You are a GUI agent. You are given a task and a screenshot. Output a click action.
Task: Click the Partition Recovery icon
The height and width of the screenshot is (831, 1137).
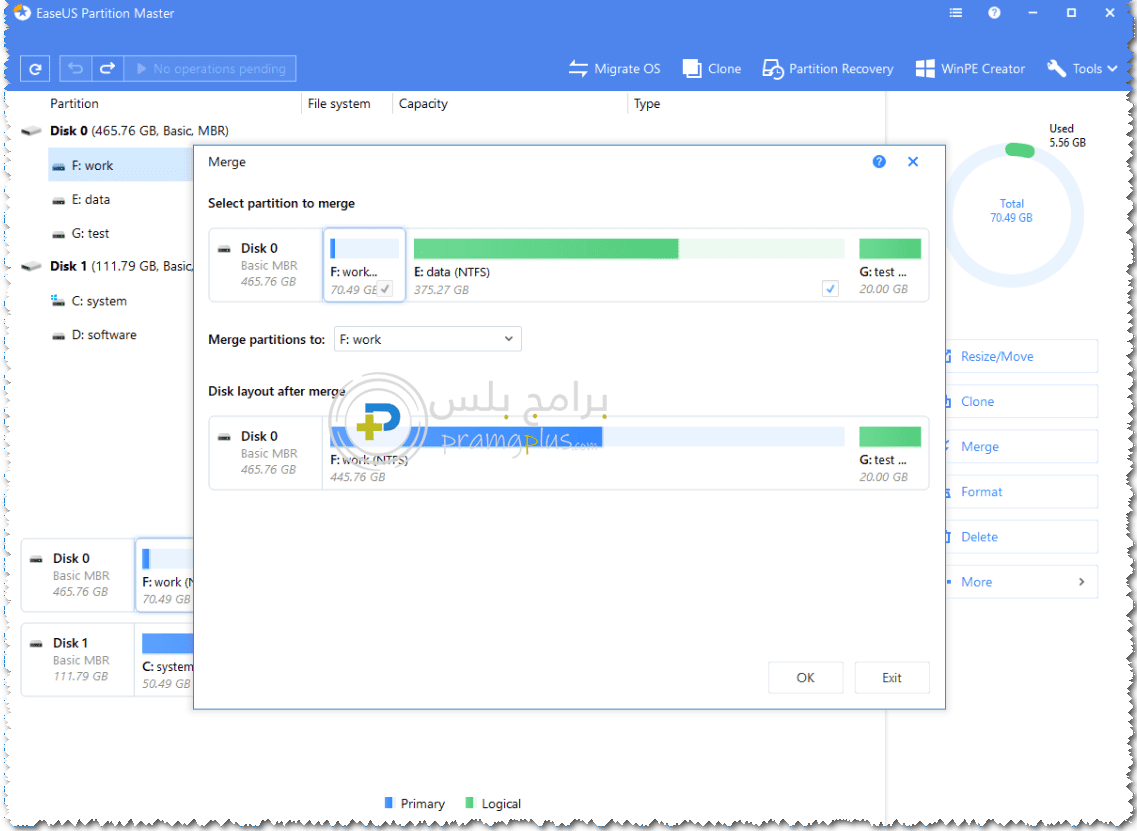(x=773, y=69)
